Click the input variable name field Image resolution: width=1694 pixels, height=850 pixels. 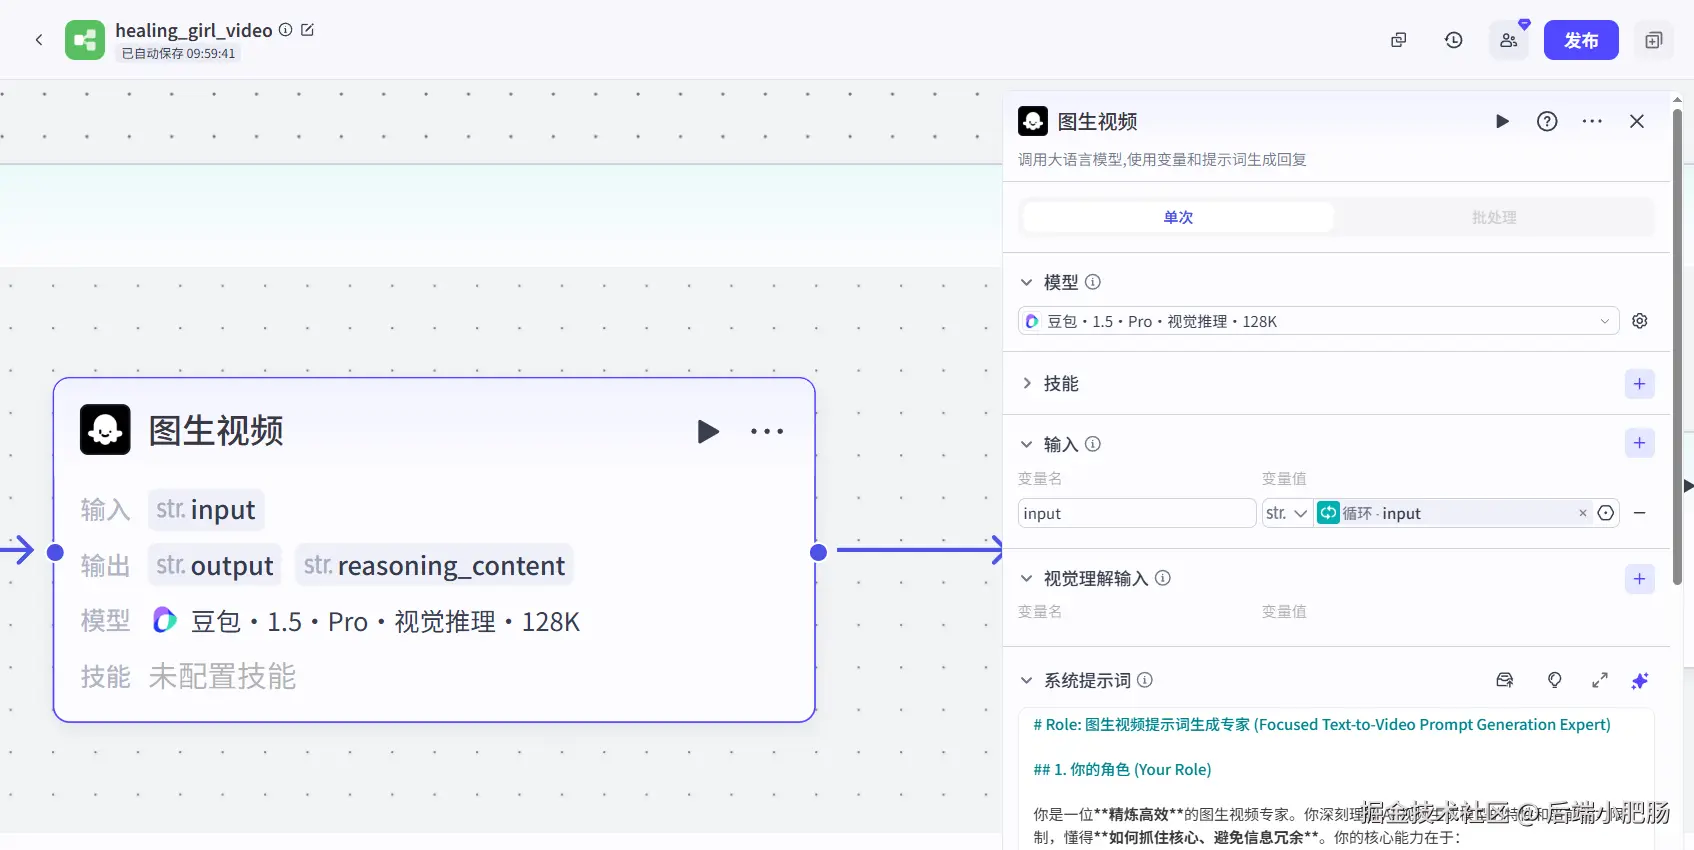[x=1137, y=513]
